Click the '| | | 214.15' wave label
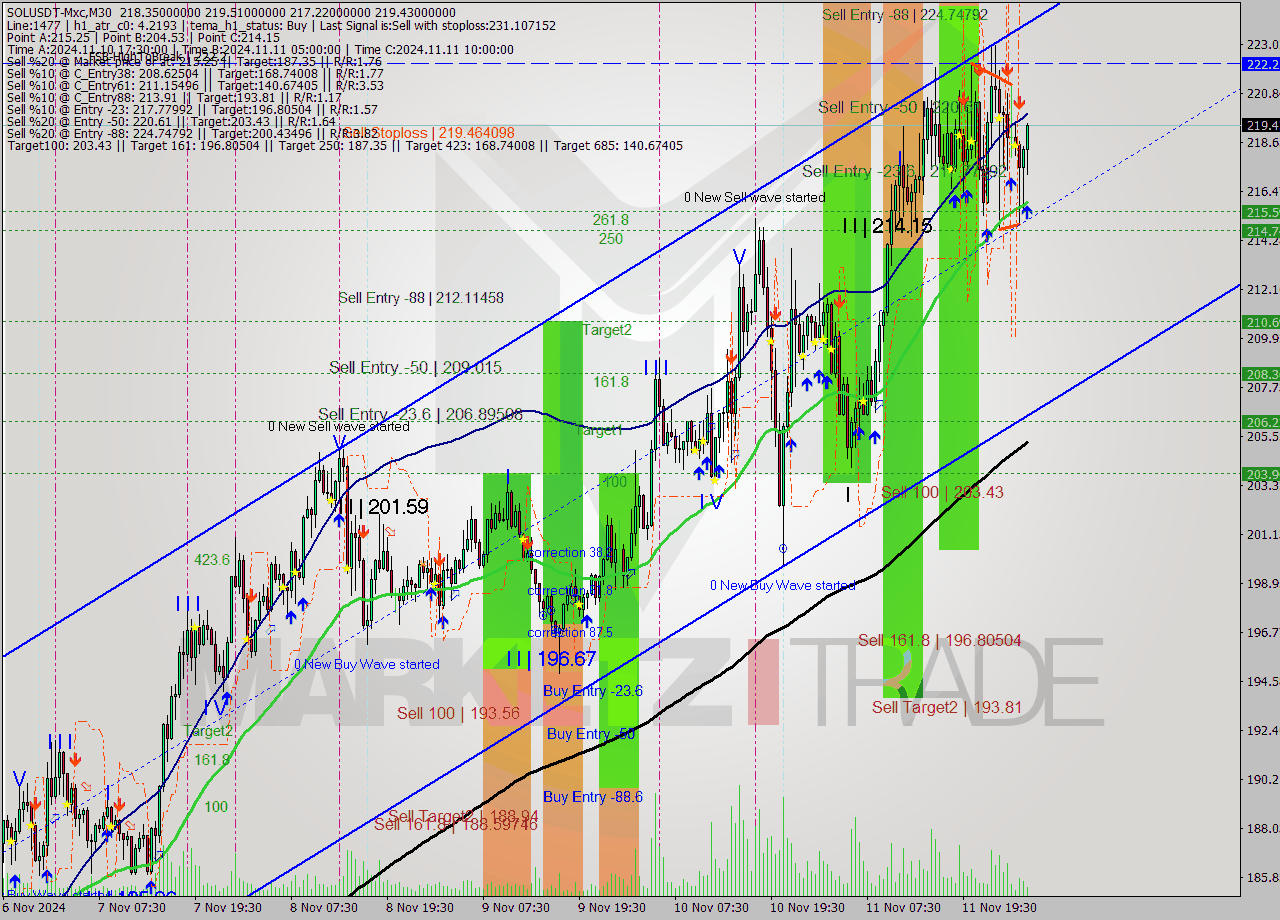The height and width of the screenshot is (920, 1280). 887,226
